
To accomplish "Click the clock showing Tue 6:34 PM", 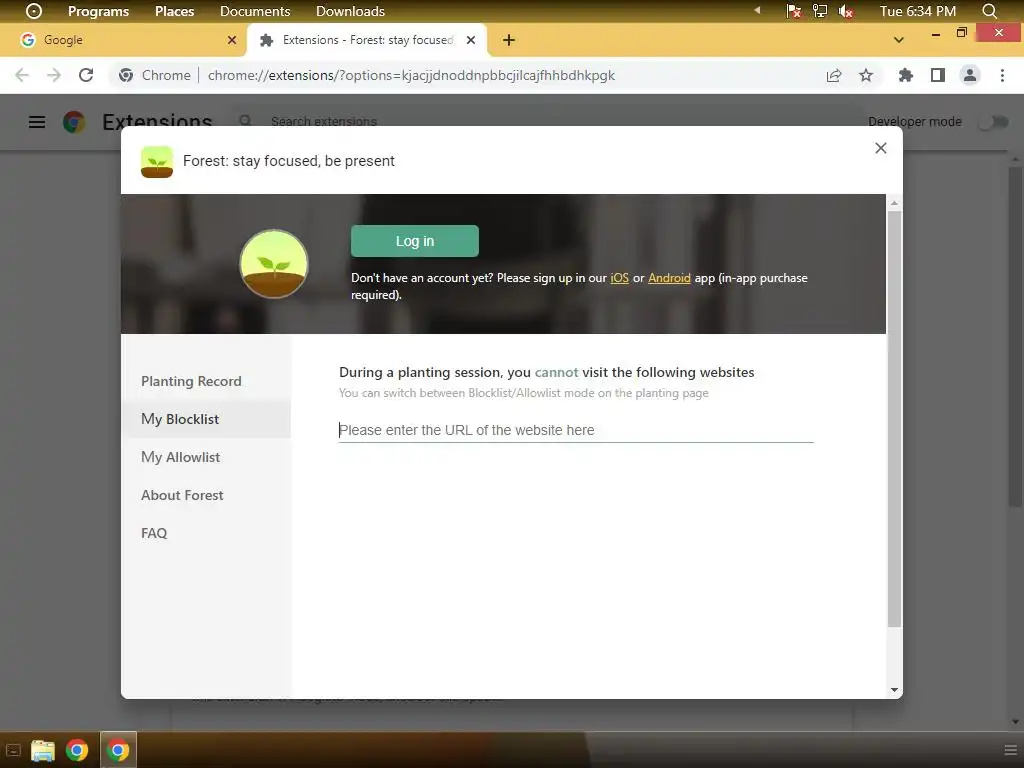I will (x=918, y=11).
